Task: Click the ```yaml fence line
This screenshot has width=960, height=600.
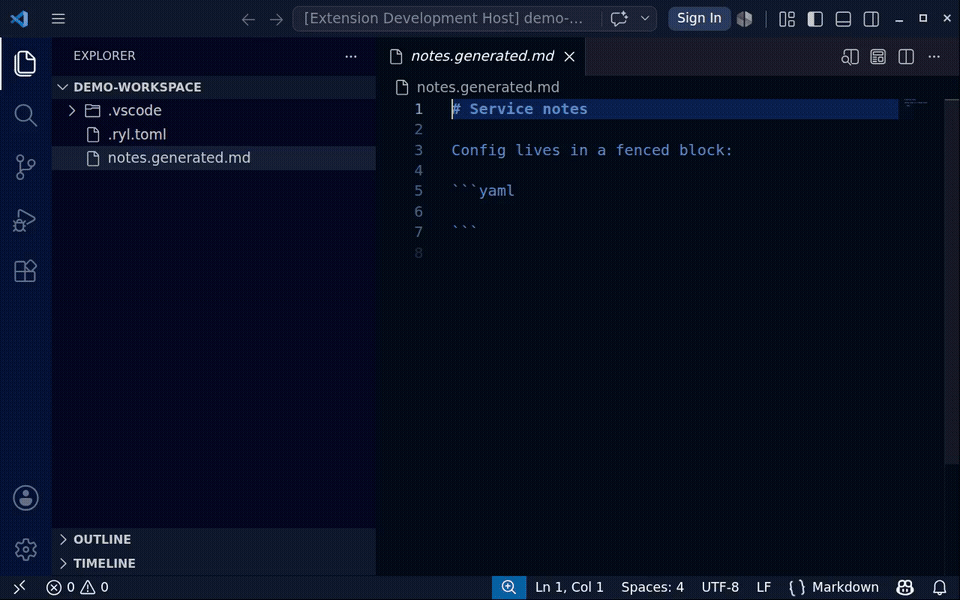Action: pos(483,191)
